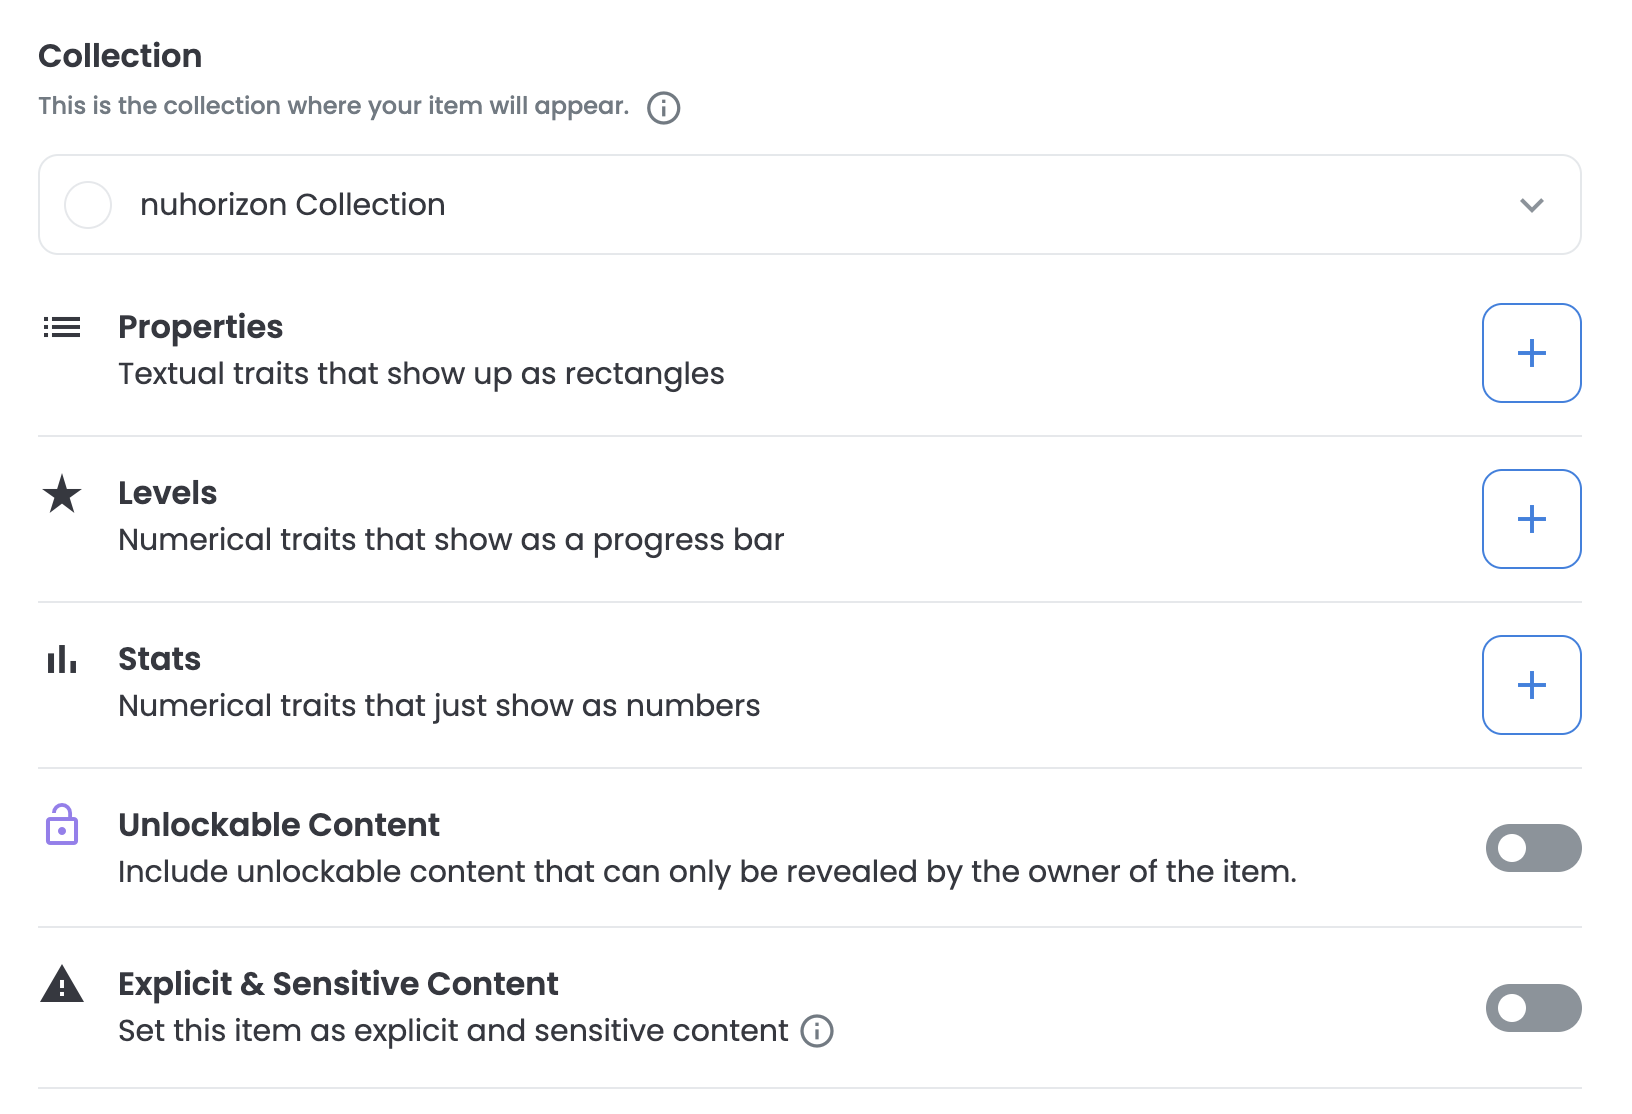The image size is (1632, 1114).
Task: Add a new Levels trait
Action: [x=1531, y=519]
